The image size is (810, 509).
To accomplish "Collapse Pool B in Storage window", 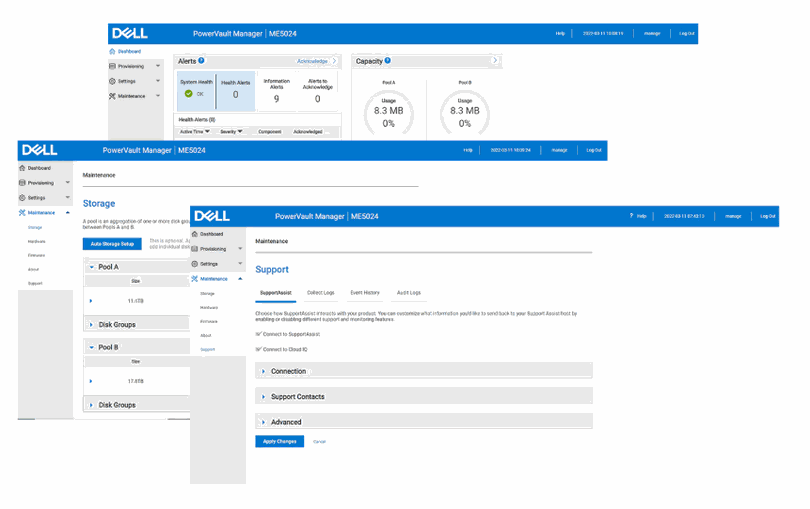I will click(x=91, y=347).
